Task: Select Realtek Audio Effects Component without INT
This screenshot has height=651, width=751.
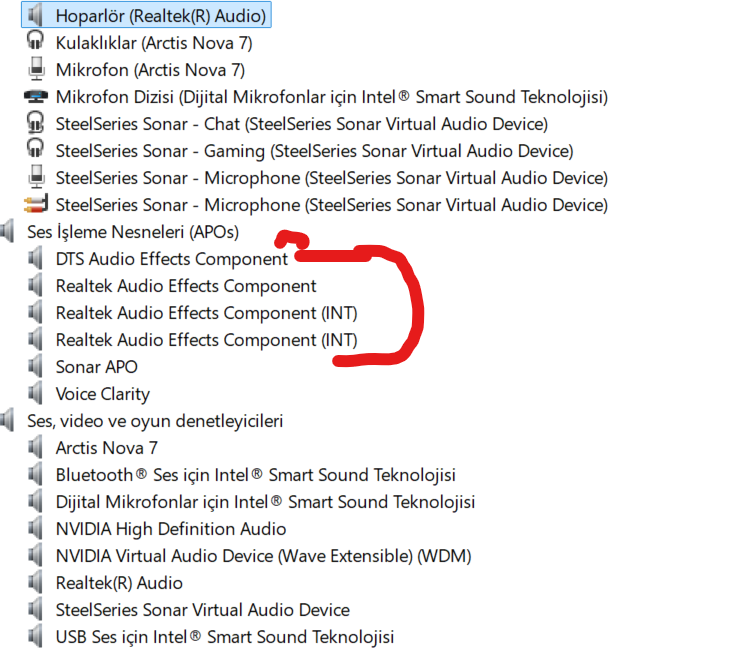Action: coord(186,286)
